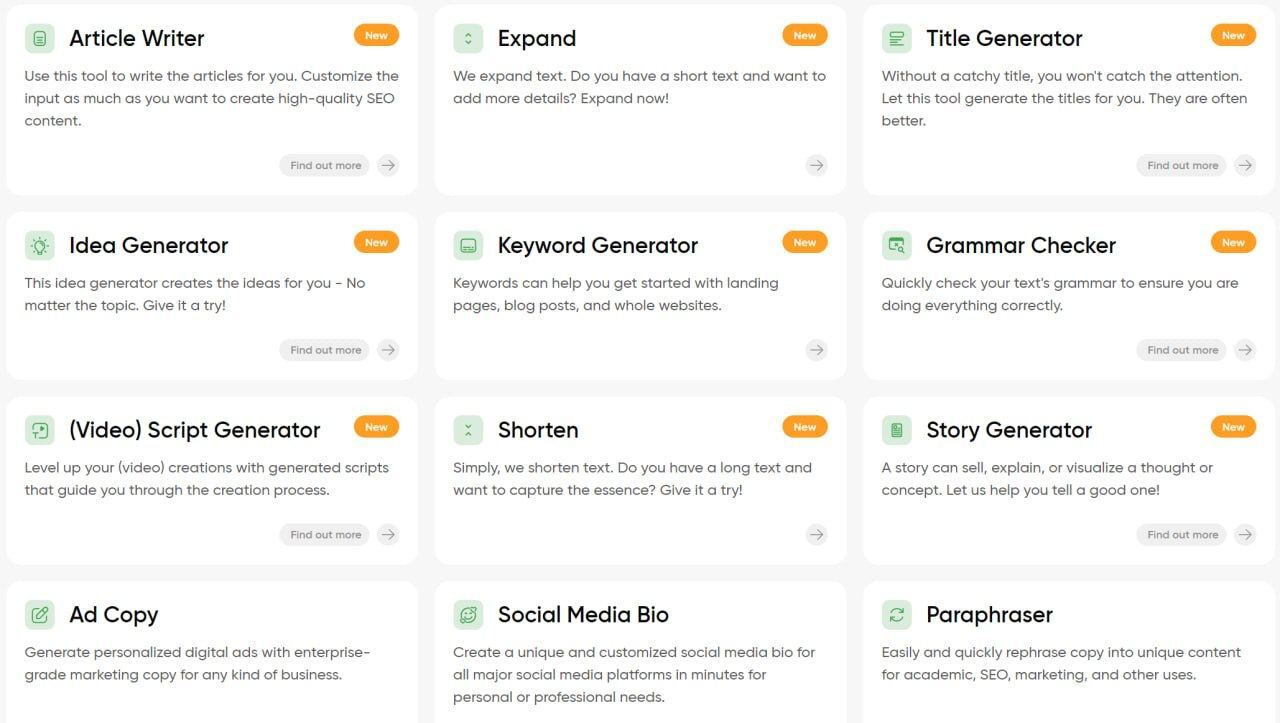
Task: Click Find out more under Grammar Checker
Action: (x=1182, y=350)
